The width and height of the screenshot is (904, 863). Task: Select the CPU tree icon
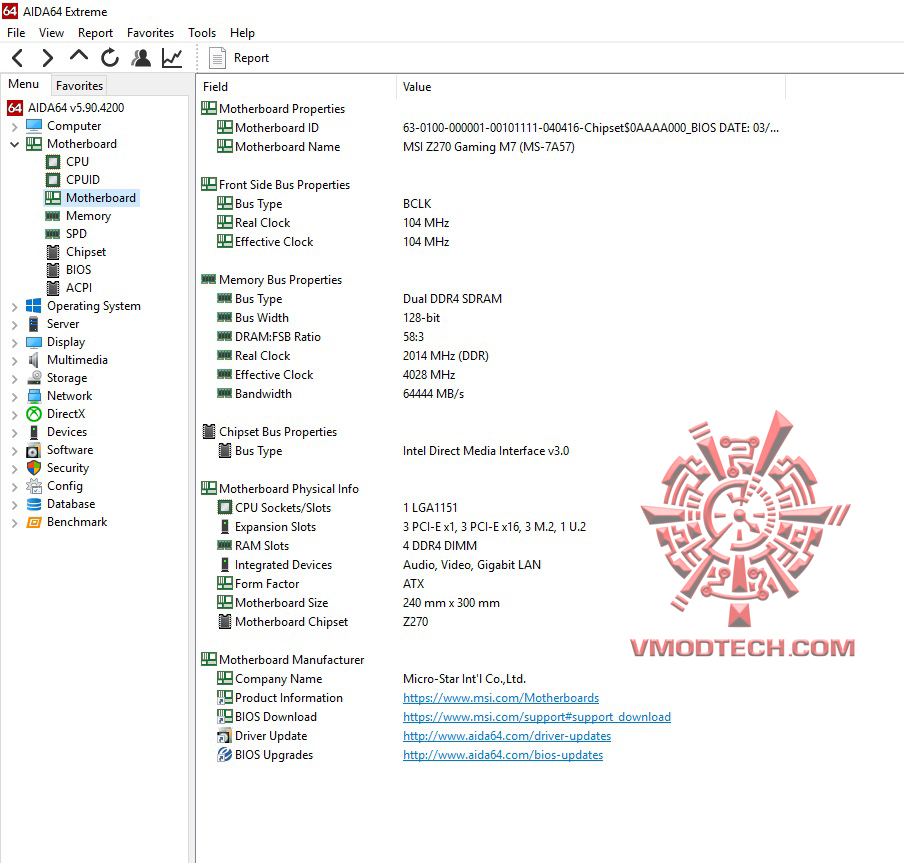point(53,162)
